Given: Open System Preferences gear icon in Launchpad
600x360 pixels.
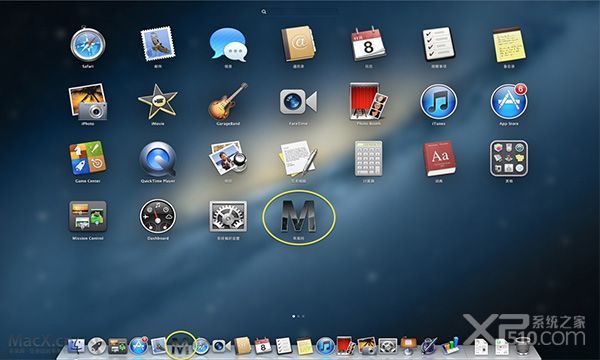Looking at the screenshot, I should 228,217.
